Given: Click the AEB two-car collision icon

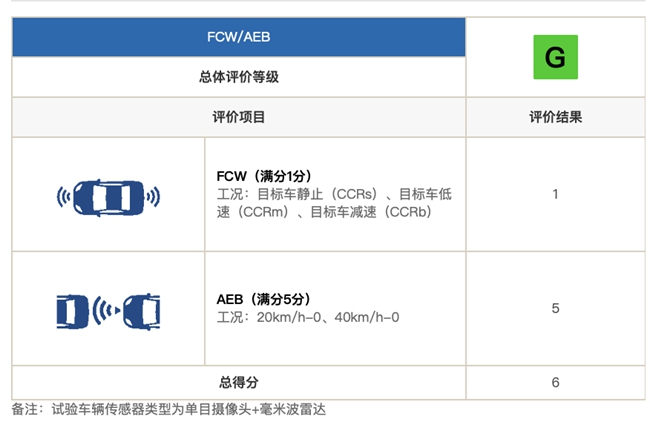Looking at the screenshot, I should point(108,311).
